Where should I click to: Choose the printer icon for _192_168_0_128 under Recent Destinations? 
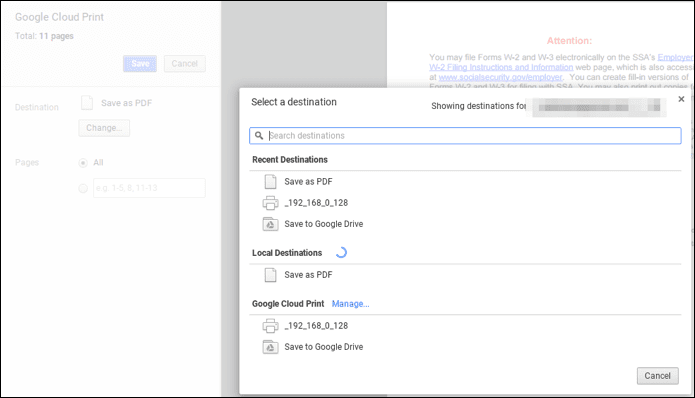[x=270, y=203]
